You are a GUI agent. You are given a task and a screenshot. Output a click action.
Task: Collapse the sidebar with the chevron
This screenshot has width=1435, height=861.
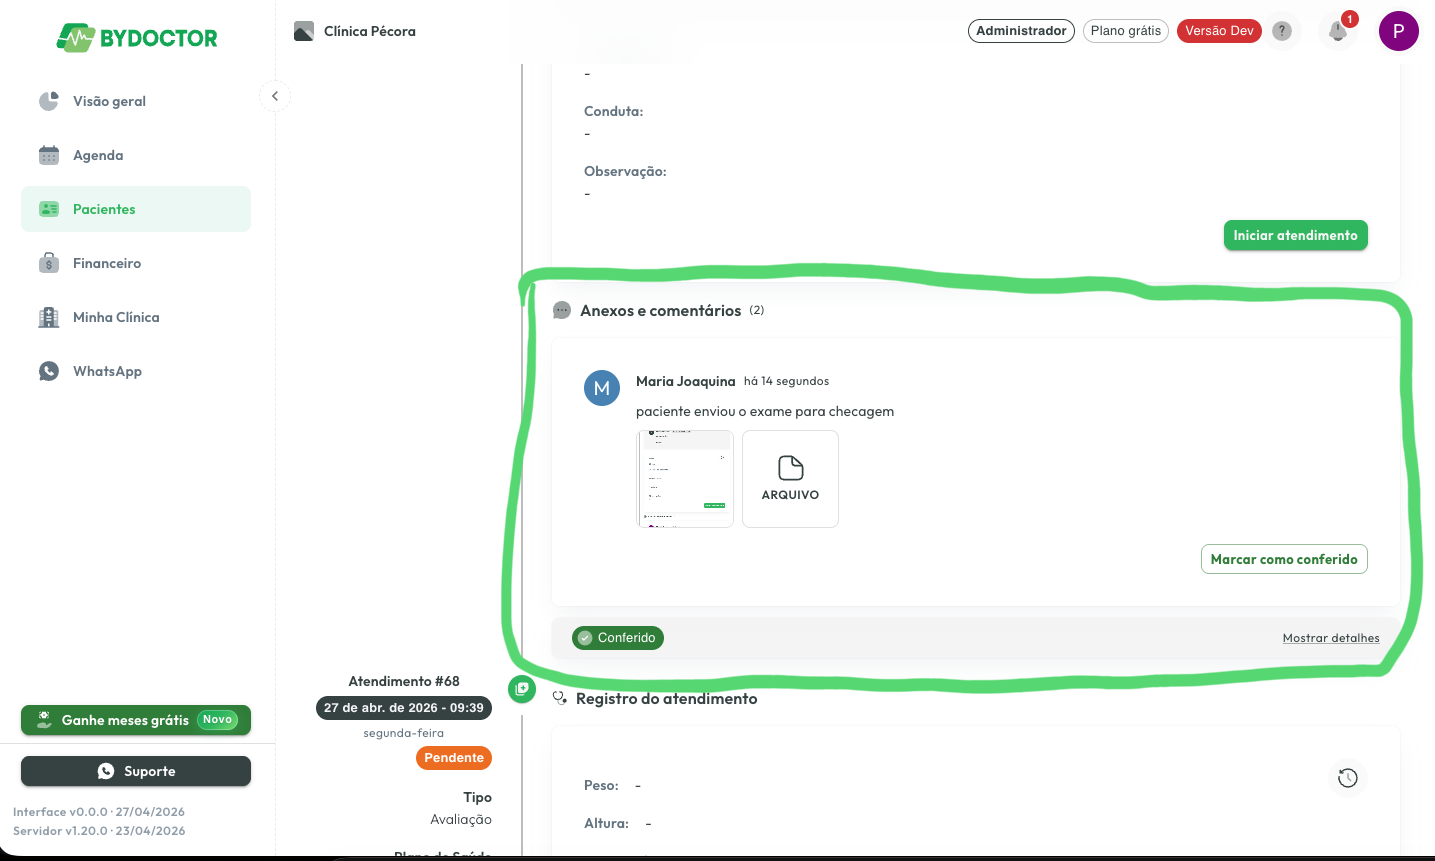click(275, 96)
